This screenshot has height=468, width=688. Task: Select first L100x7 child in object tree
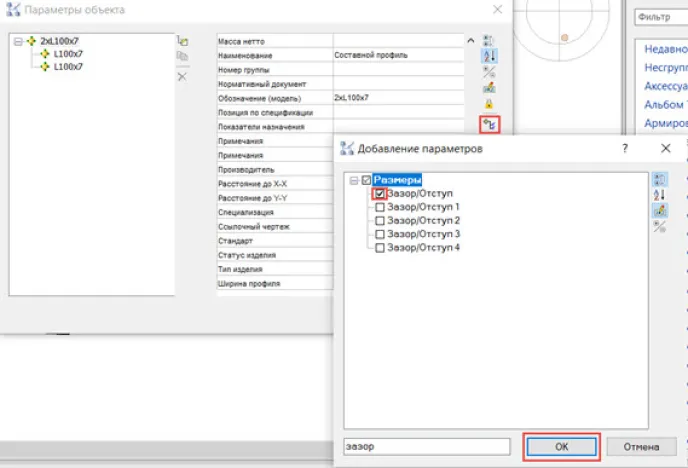point(67,54)
